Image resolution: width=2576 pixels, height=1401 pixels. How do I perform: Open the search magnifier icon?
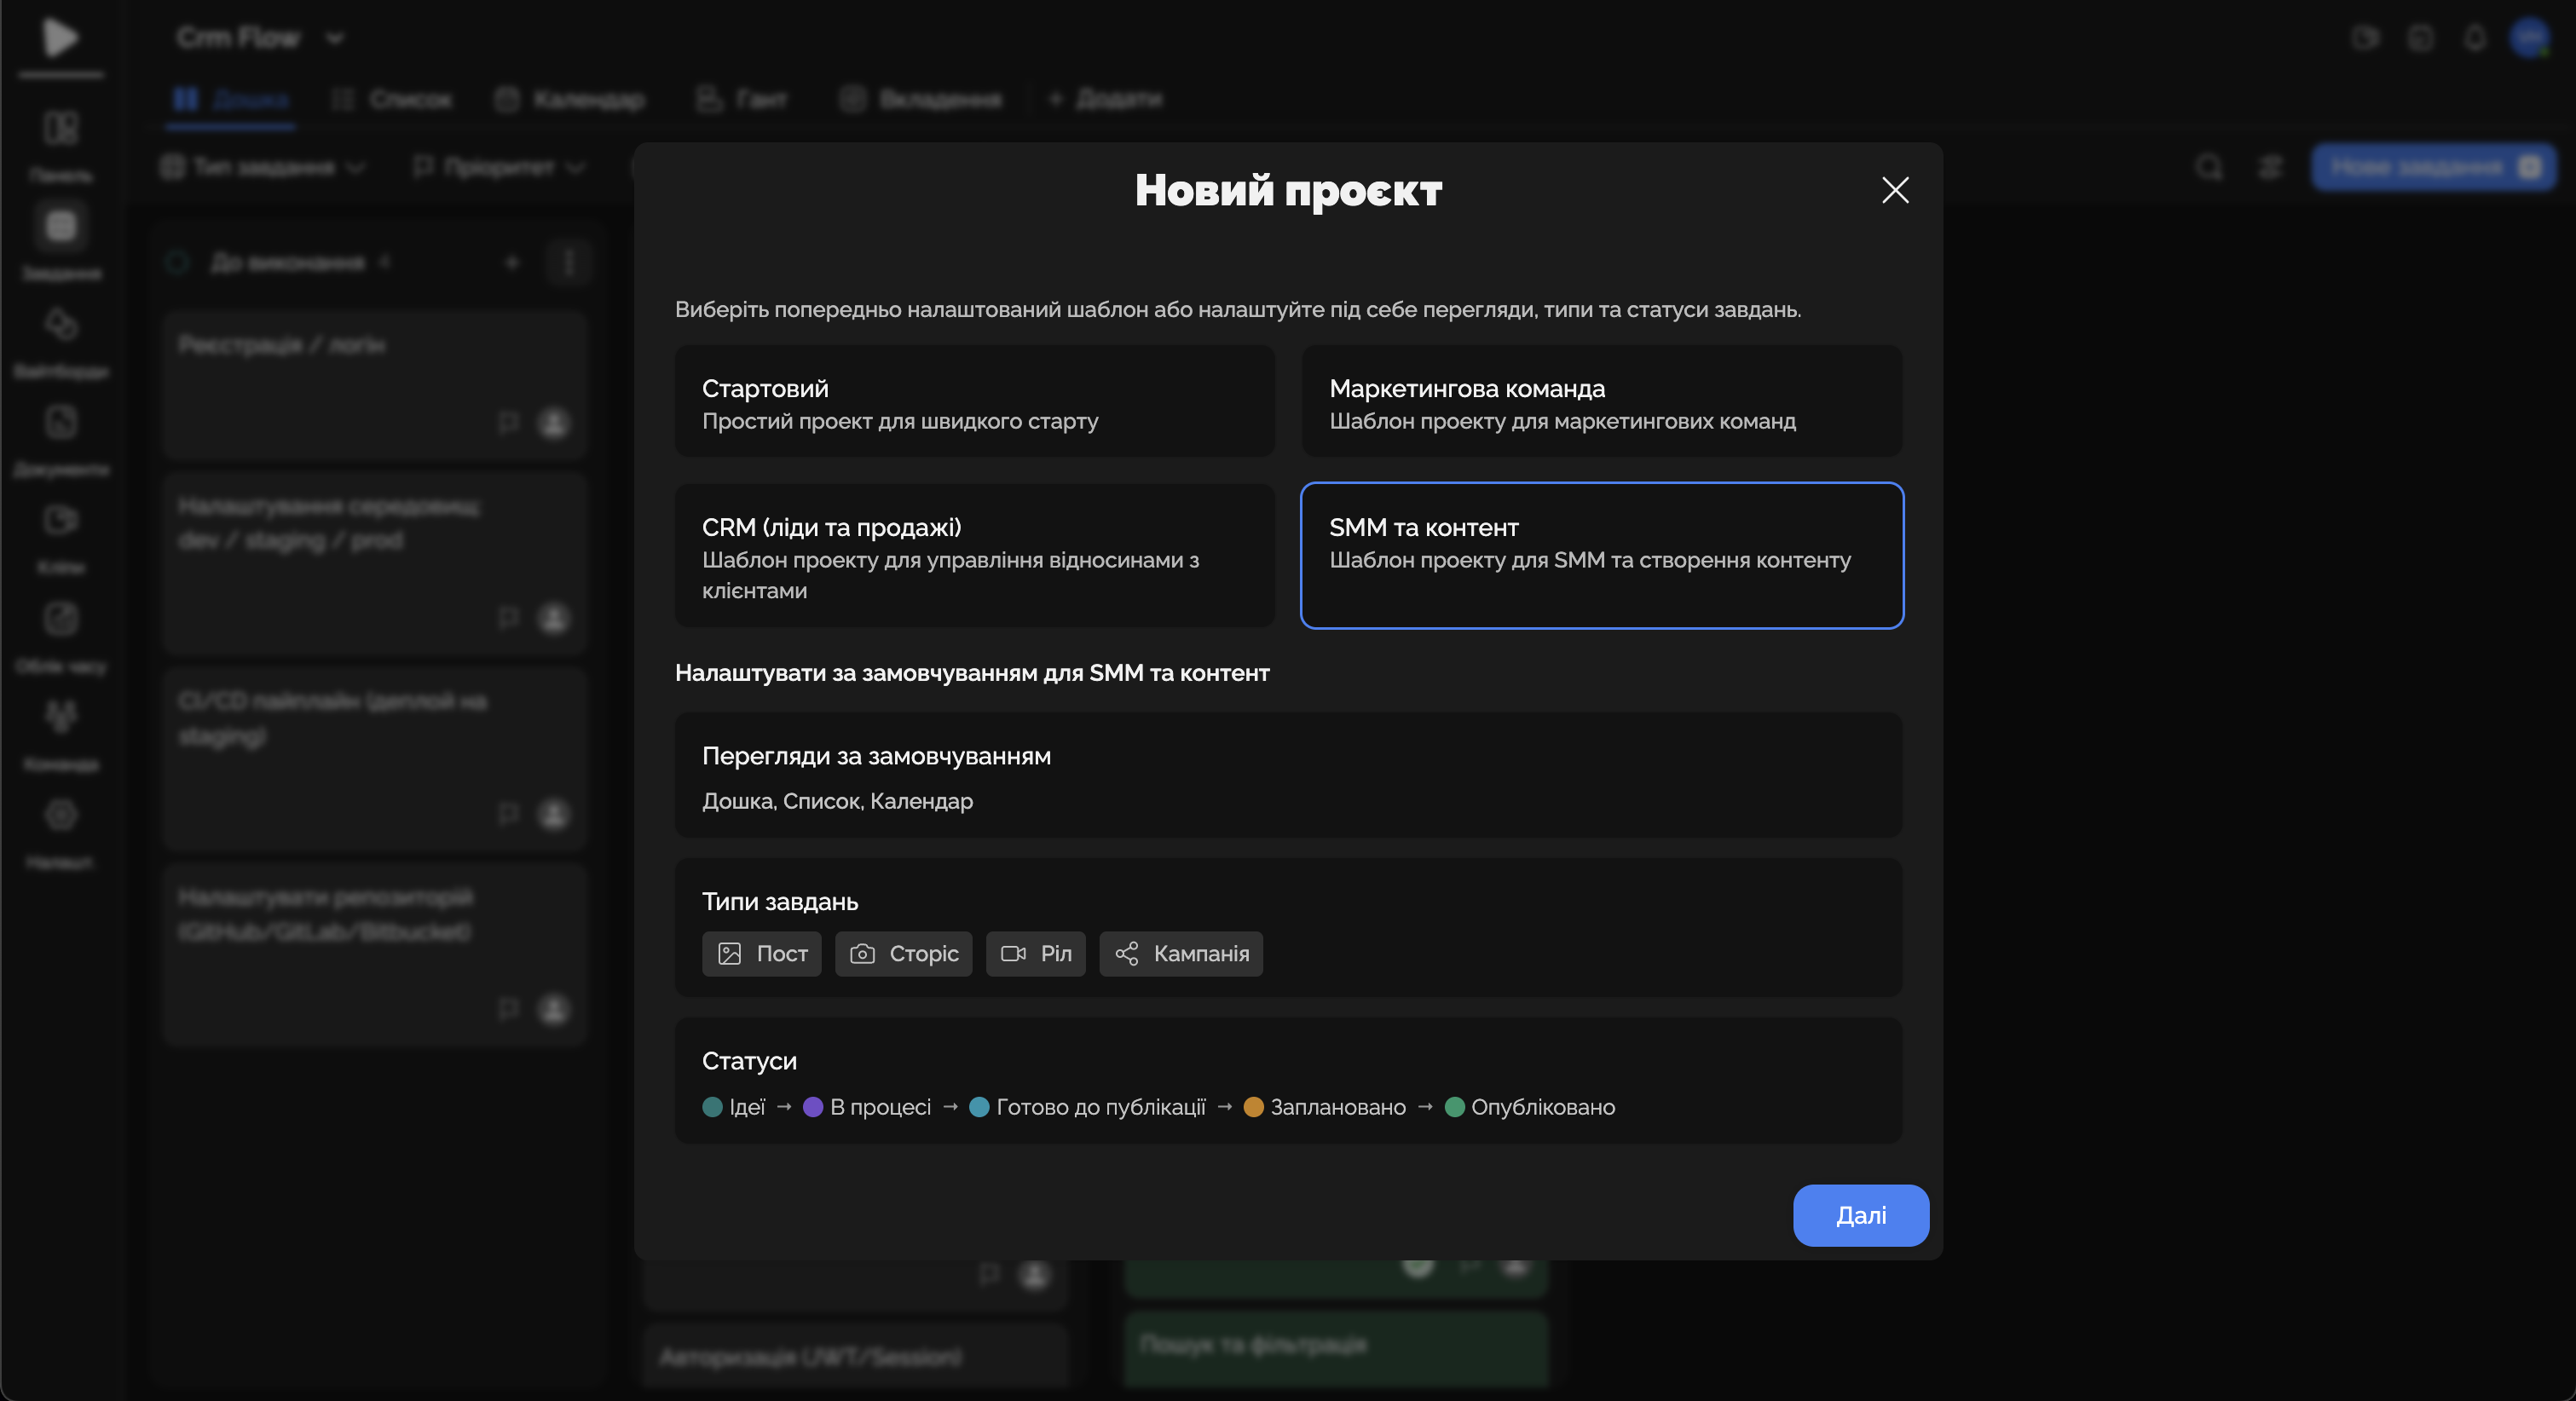click(x=2209, y=167)
